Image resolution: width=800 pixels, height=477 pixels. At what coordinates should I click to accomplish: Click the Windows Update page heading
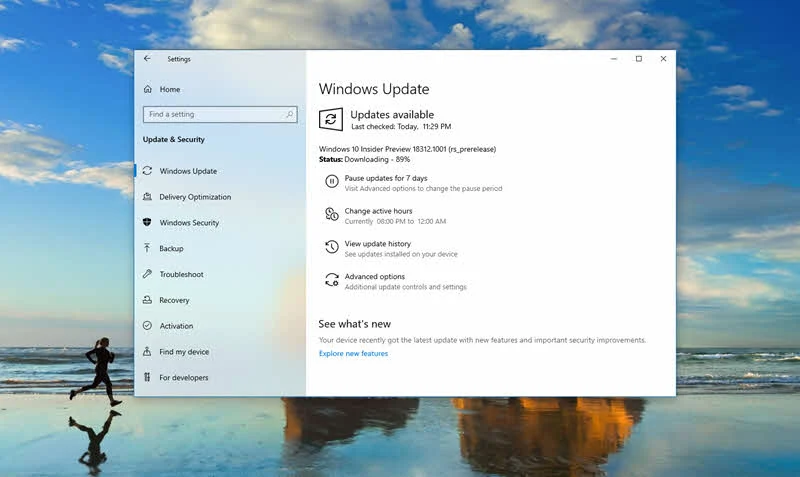click(x=374, y=89)
